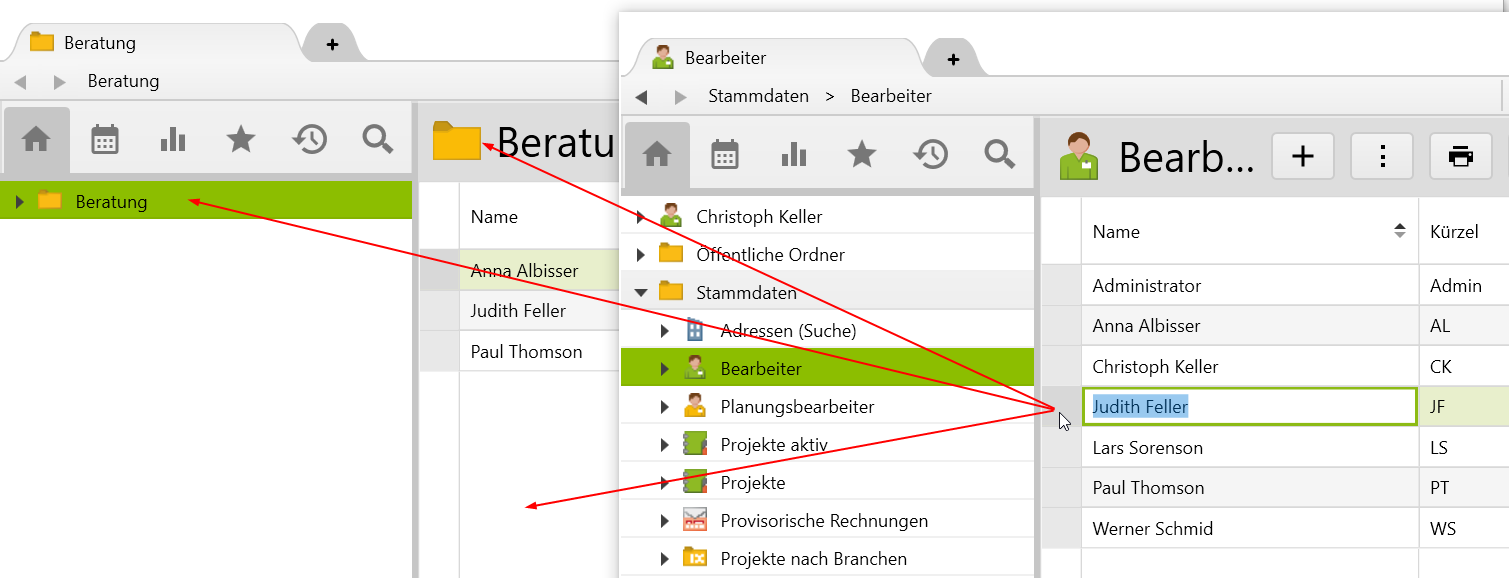Screen dimensions: 1509x578
Task: Open the calendar icon in Bearbeiter window
Action: (x=725, y=154)
